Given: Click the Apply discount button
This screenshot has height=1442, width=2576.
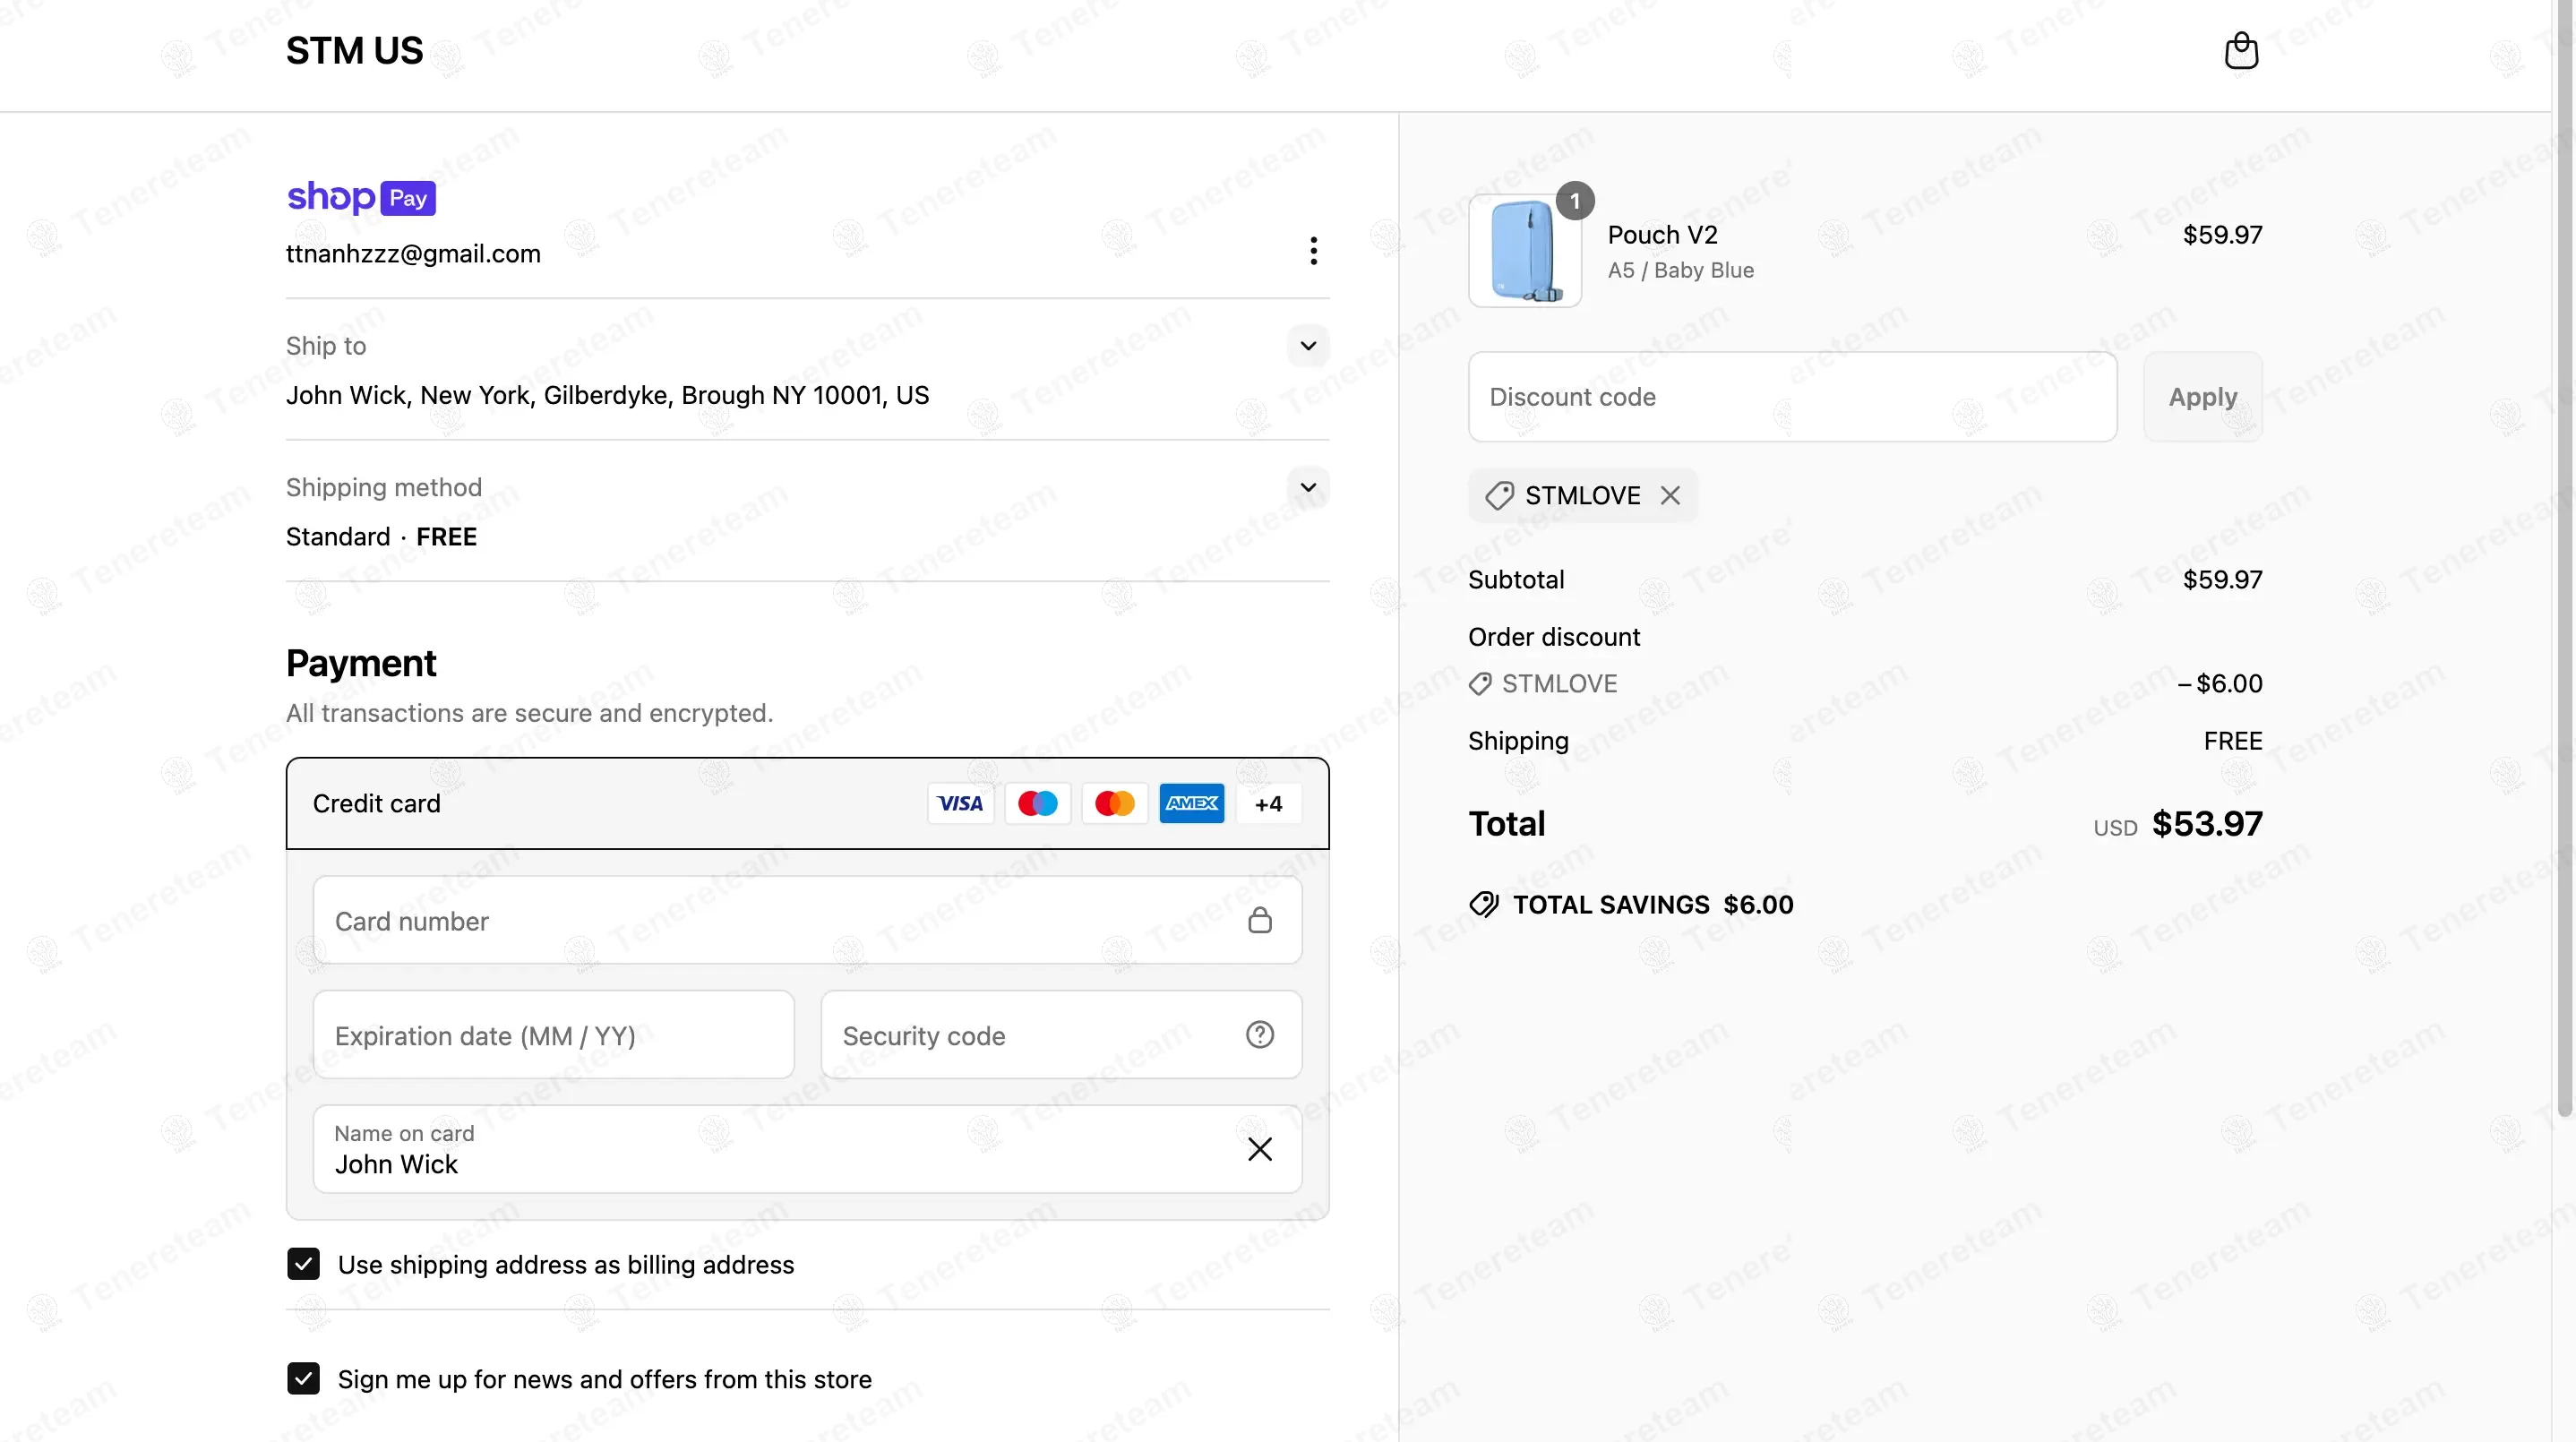Looking at the screenshot, I should click(2202, 396).
